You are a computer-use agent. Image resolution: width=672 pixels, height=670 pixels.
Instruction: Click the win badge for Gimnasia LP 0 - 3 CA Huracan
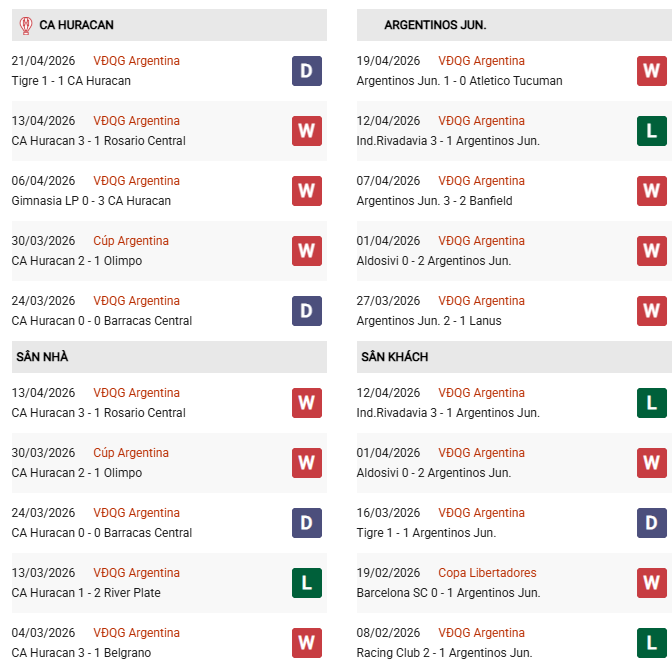click(x=306, y=191)
